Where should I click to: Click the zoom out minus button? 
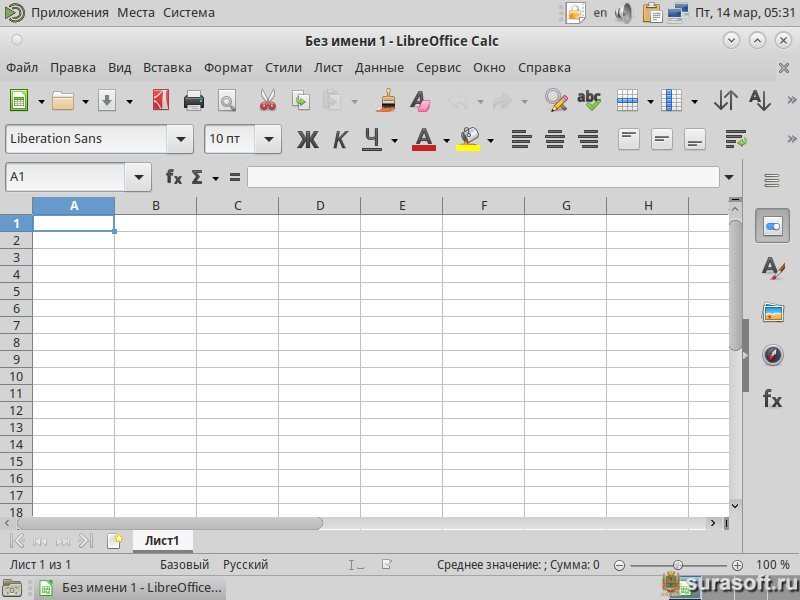619,565
